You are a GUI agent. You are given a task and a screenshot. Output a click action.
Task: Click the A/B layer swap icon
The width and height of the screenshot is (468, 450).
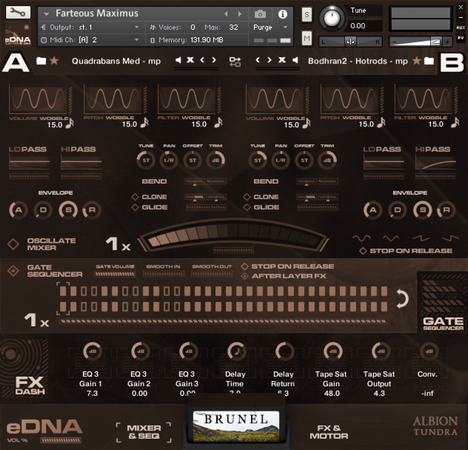[x=235, y=61]
